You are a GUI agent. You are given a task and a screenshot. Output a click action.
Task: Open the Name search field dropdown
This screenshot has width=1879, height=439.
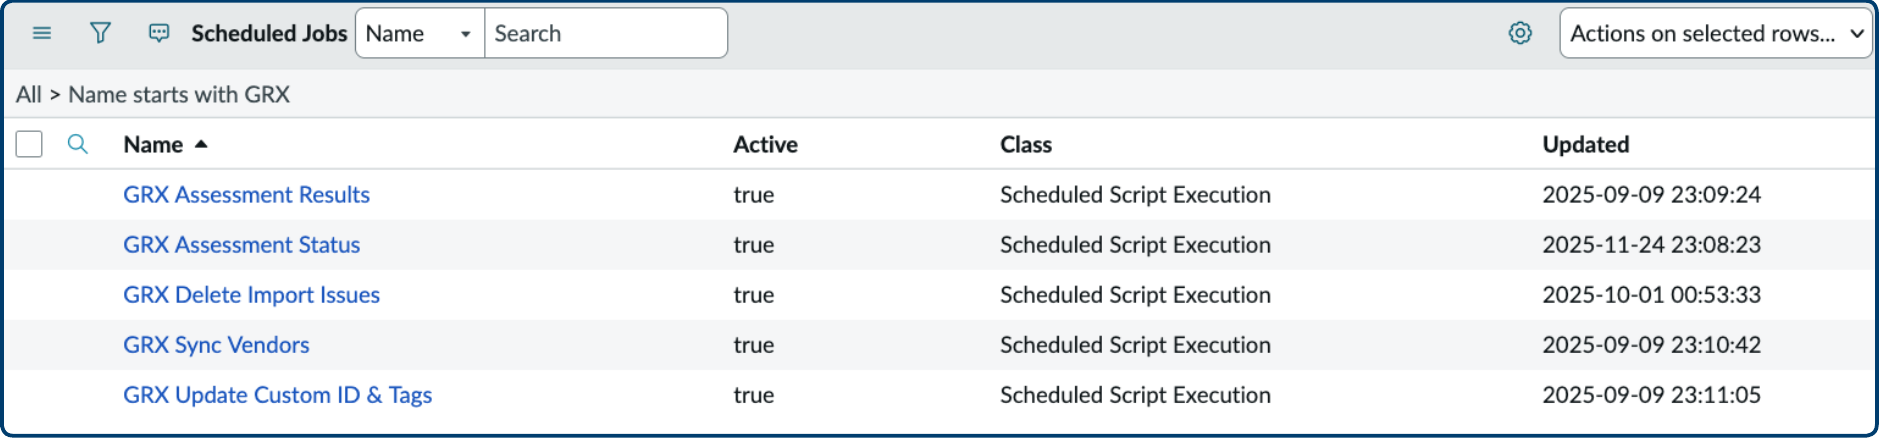click(x=420, y=33)
